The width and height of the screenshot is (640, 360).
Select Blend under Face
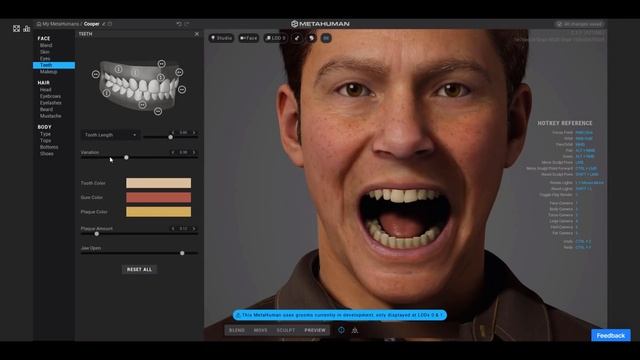(x=46, y=45)
